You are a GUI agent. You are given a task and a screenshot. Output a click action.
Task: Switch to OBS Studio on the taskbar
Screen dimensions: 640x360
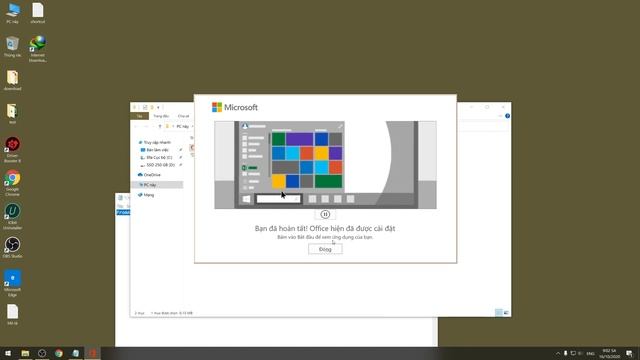click(42, 353)
